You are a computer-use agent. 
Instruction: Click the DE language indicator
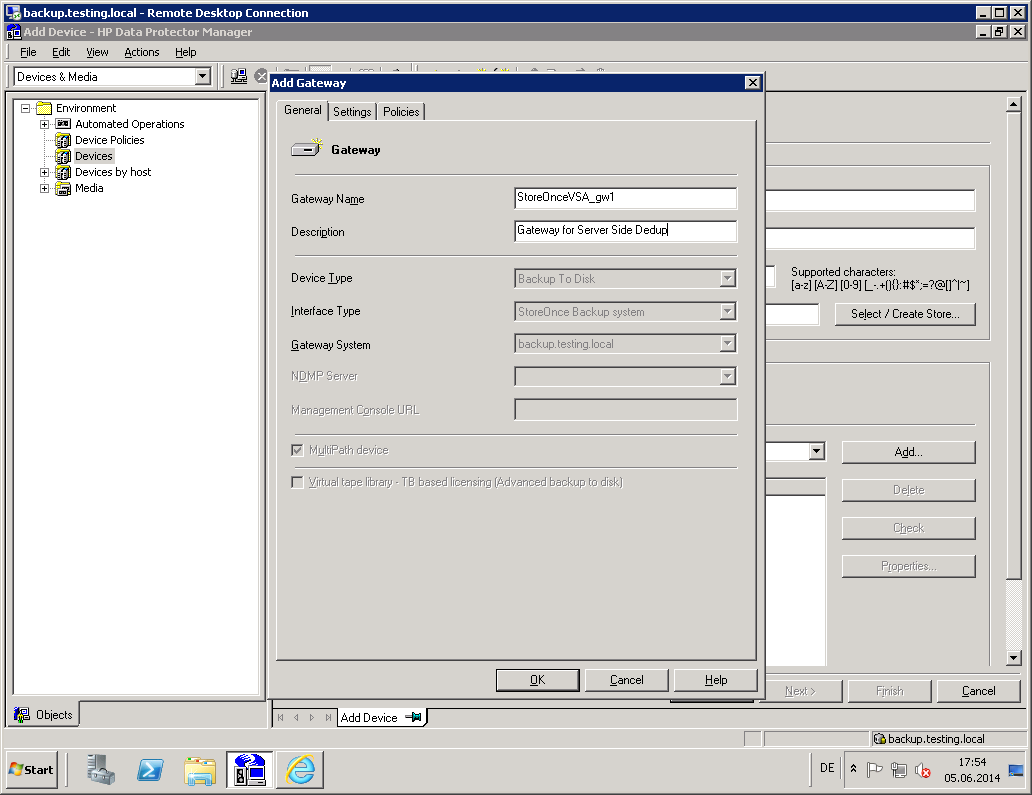(827, 768)
